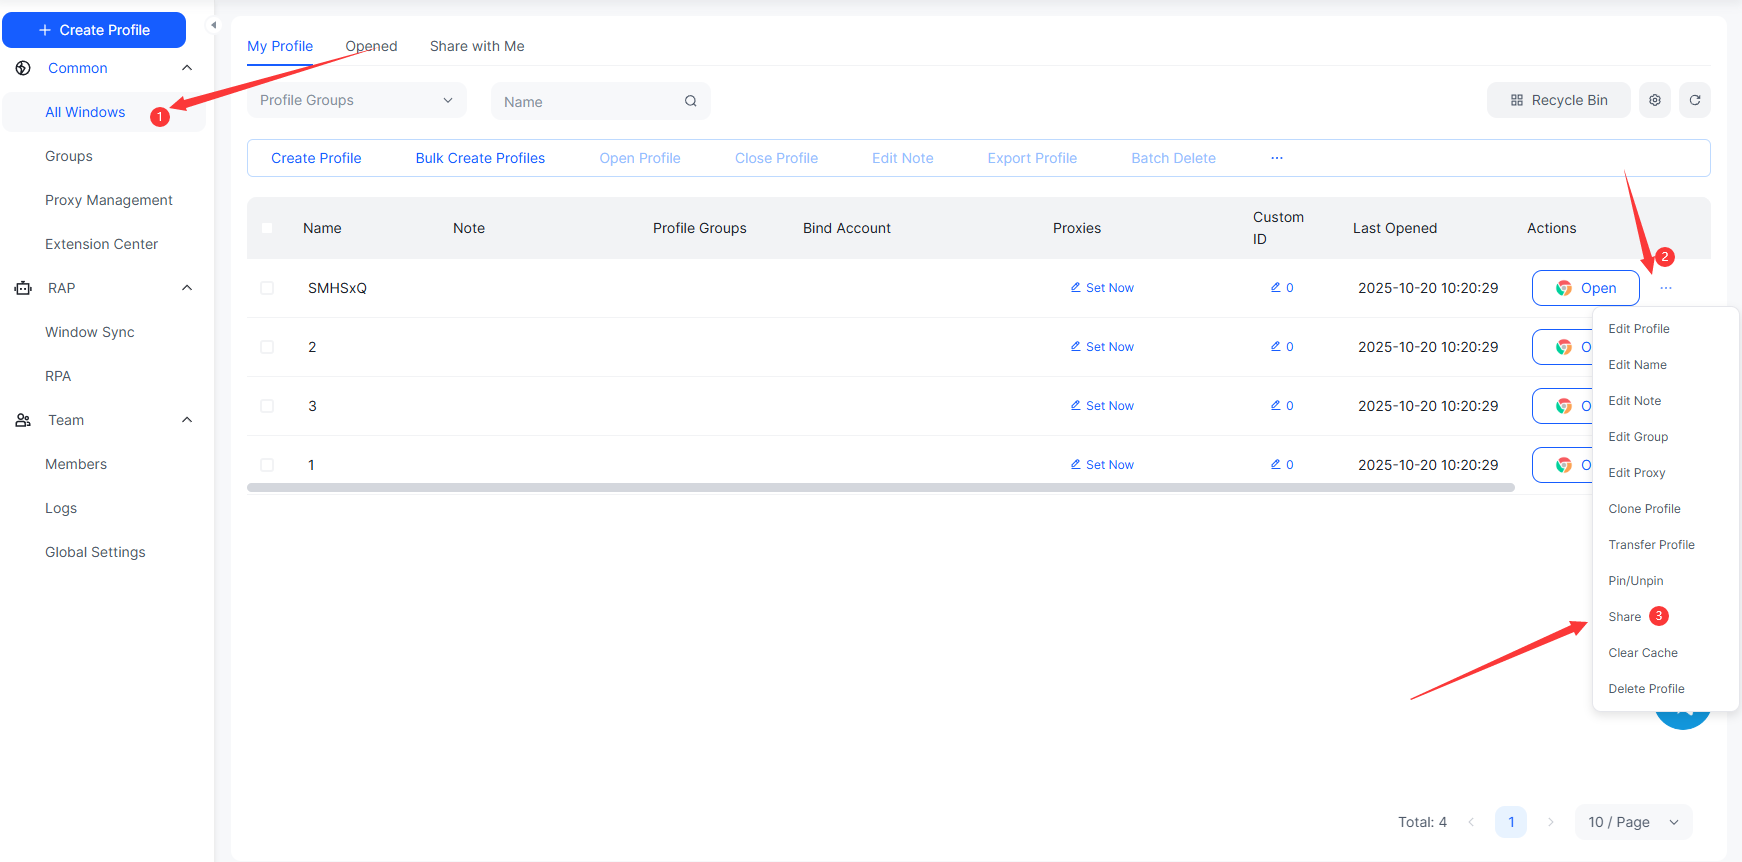Click the Custom ID edit icon for SMHSxQ
Screen dimensions: 1742x862
click(1275, 287)
